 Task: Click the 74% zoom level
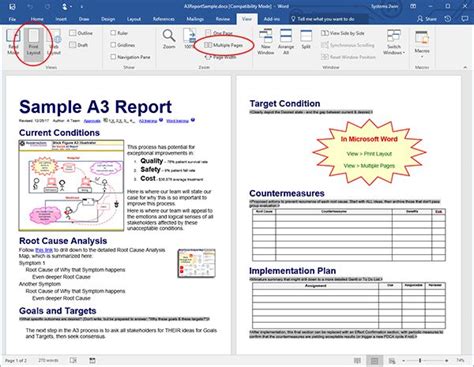(460, 361)
